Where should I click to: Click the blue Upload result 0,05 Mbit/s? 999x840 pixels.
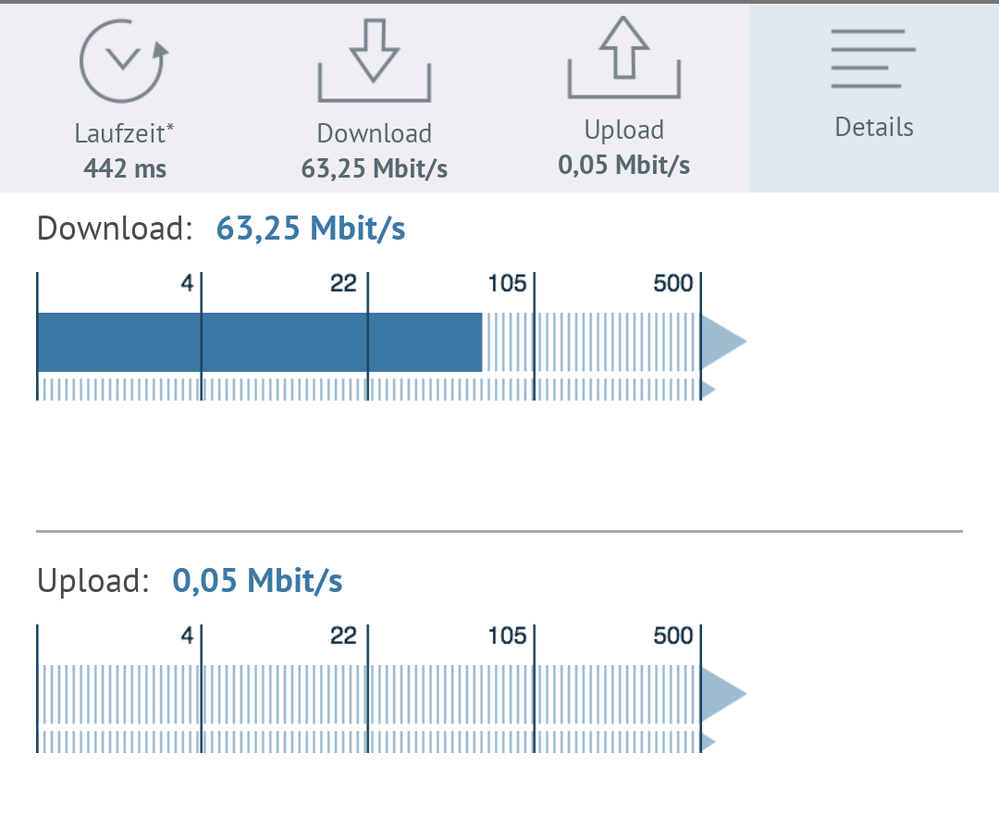tap(258, 580)
